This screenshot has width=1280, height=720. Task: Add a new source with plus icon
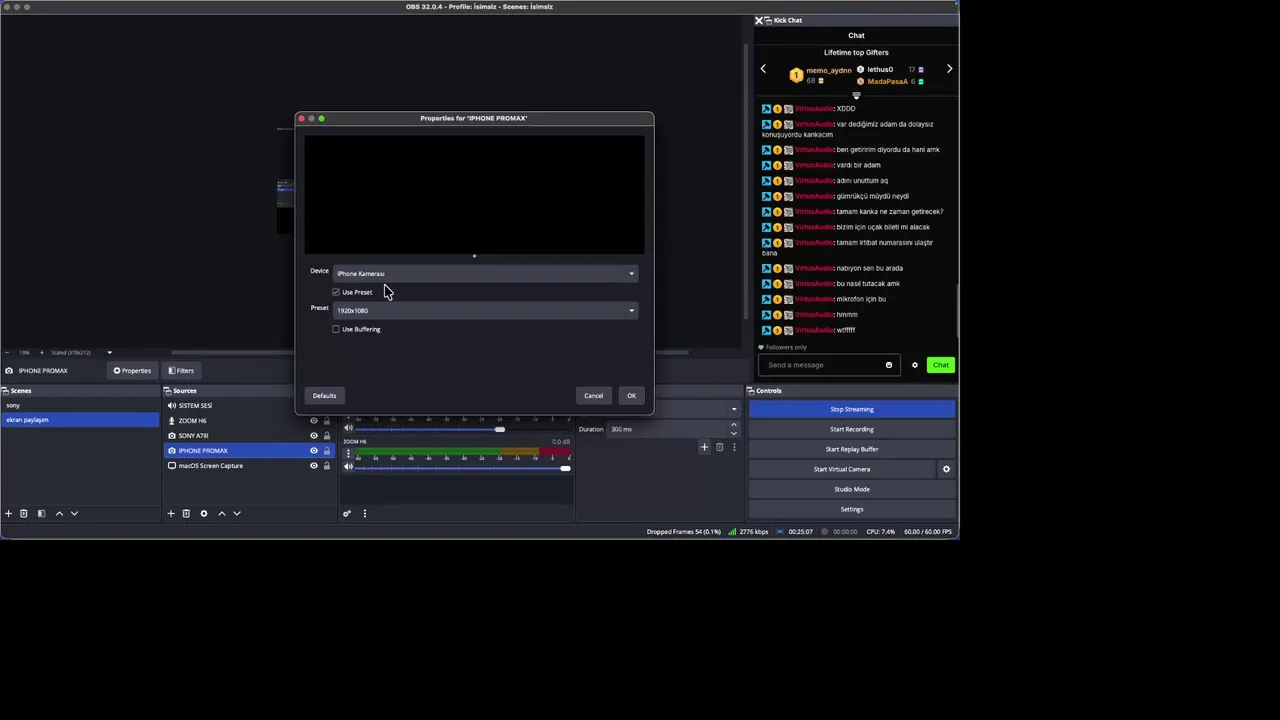coord(171,513)
